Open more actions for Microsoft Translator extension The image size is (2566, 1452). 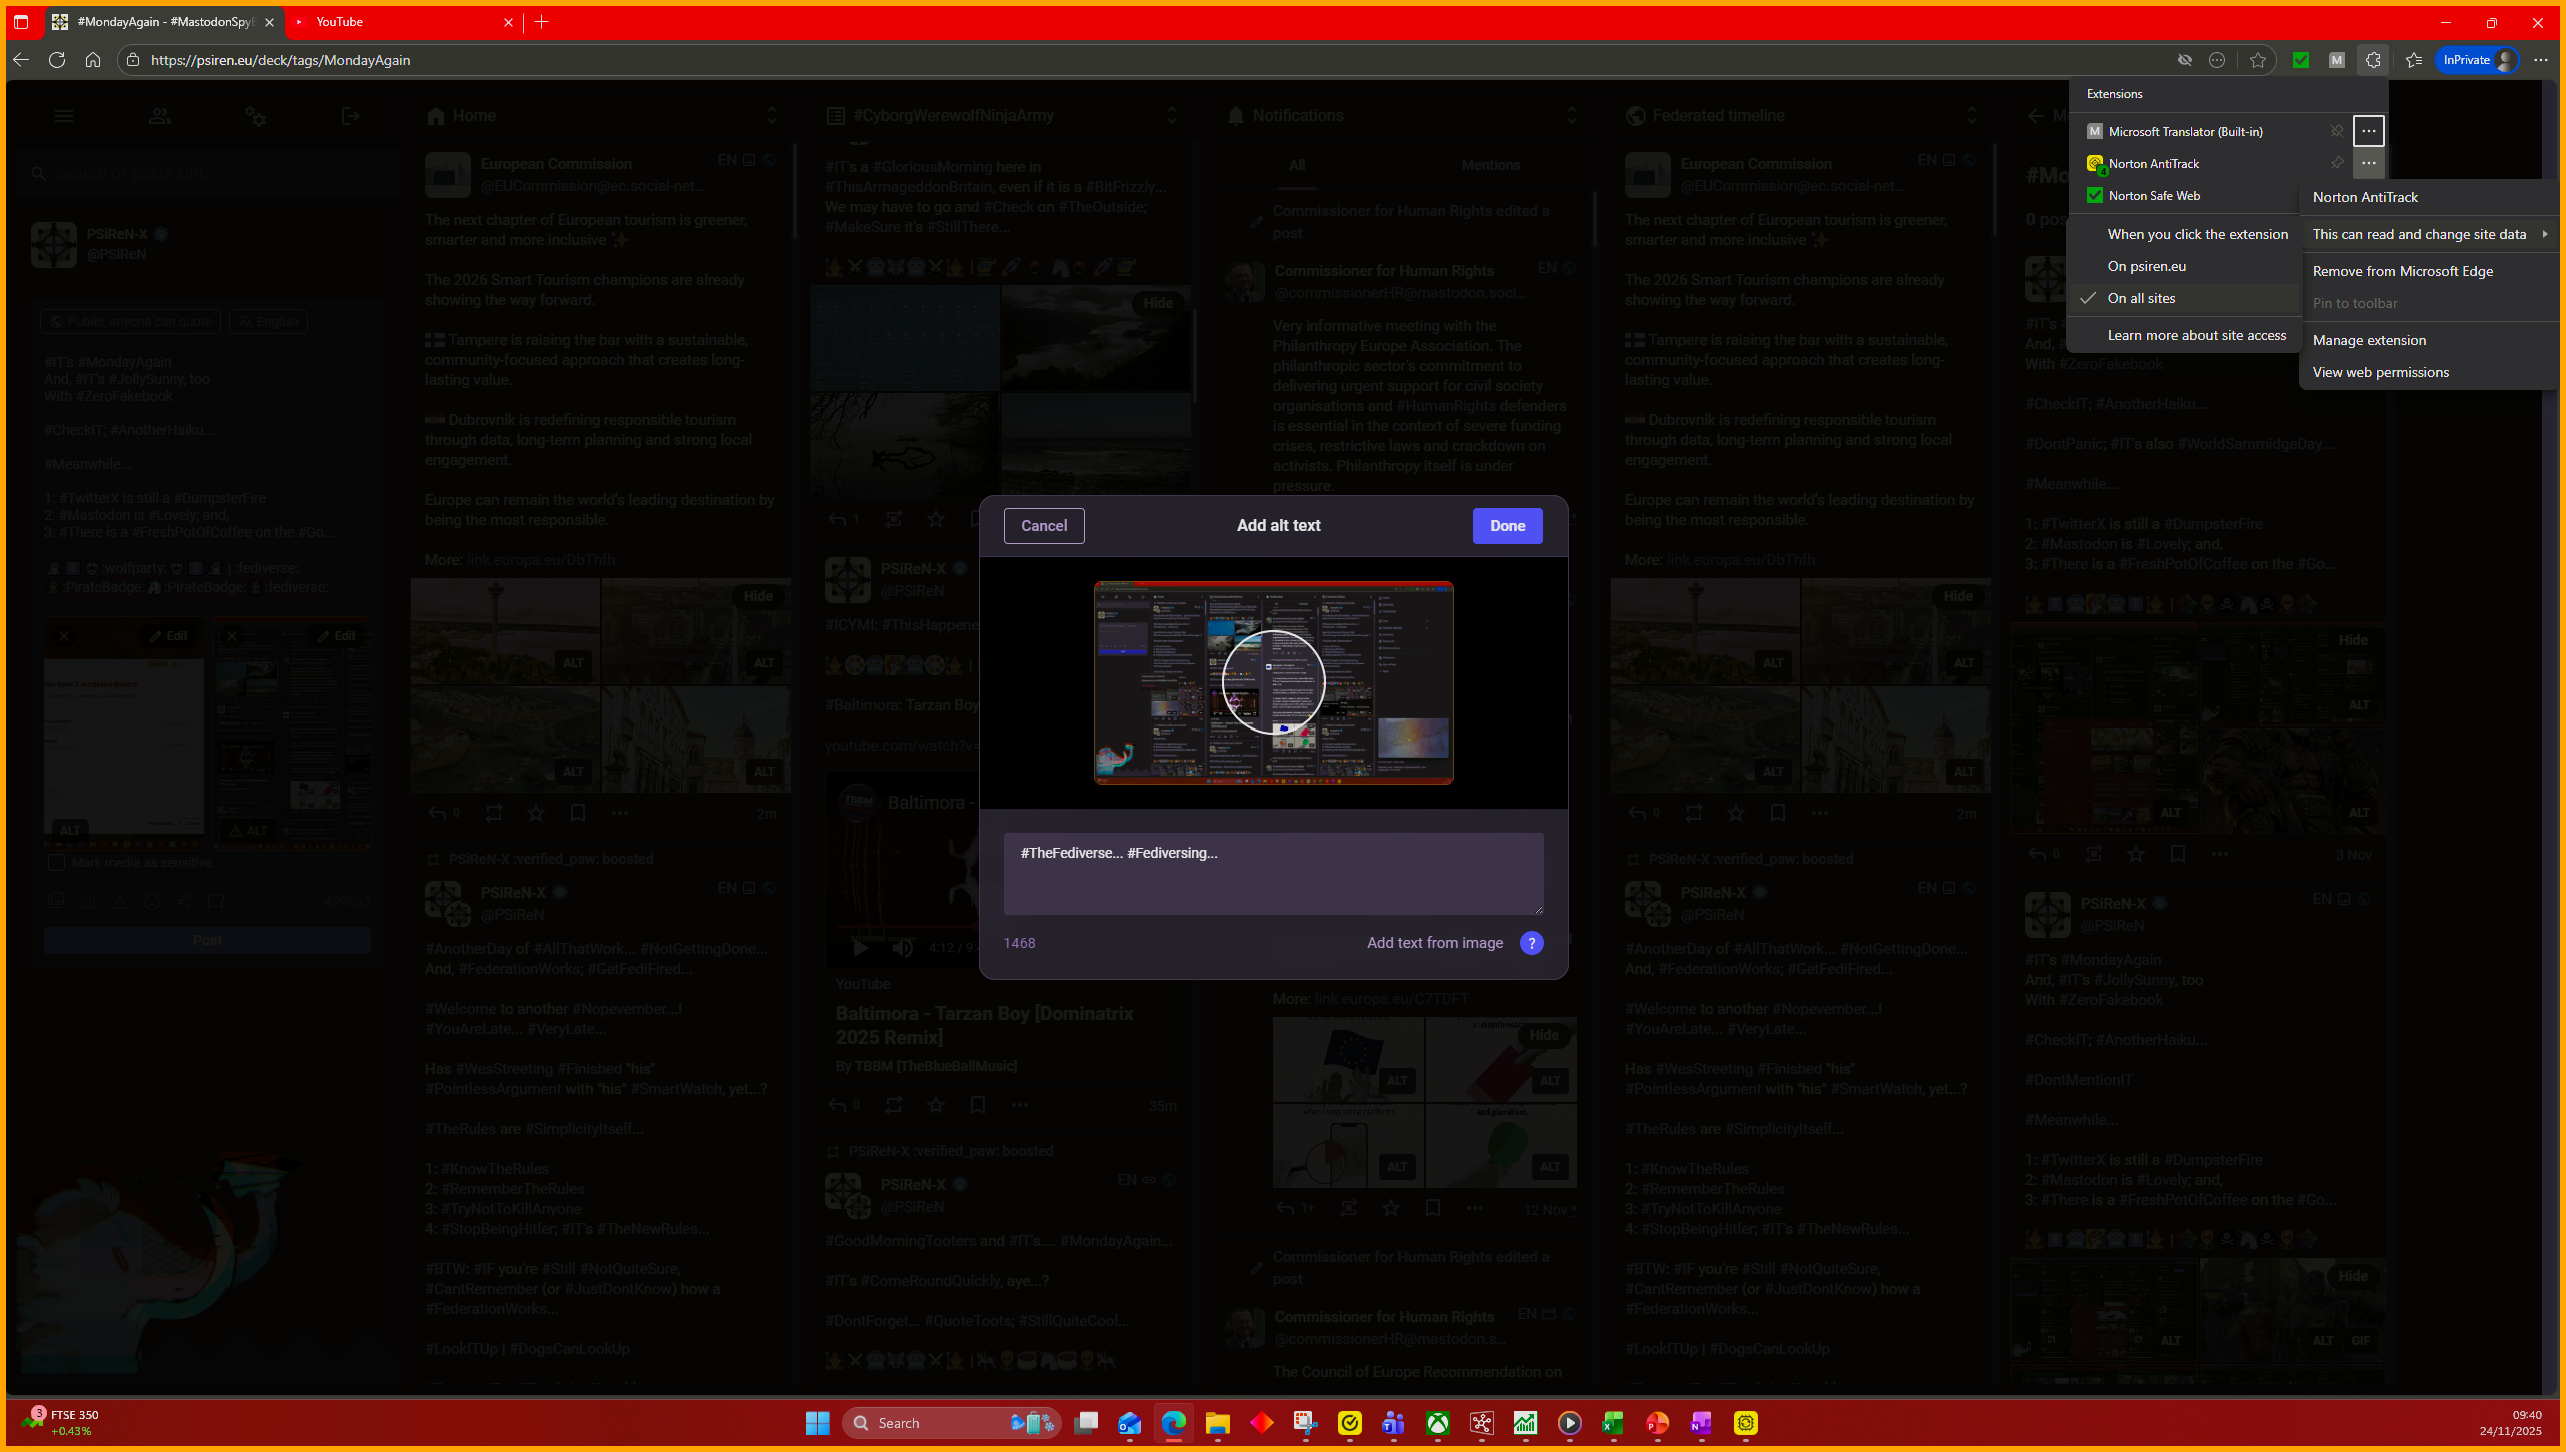pyautogui.click(x=2368, y=131)
